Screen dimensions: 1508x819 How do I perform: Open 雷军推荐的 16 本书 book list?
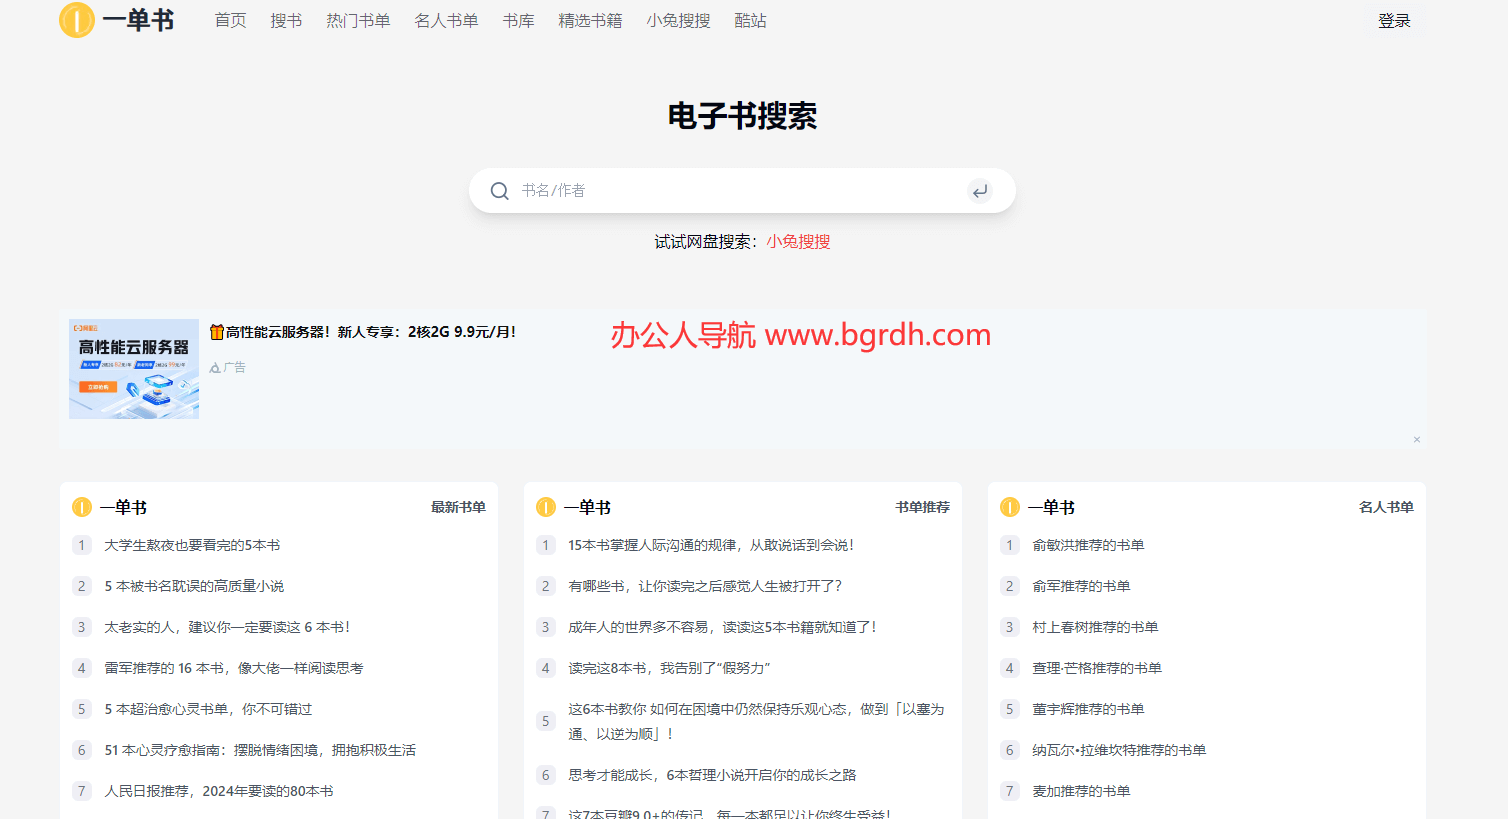(x=233, y=669)
